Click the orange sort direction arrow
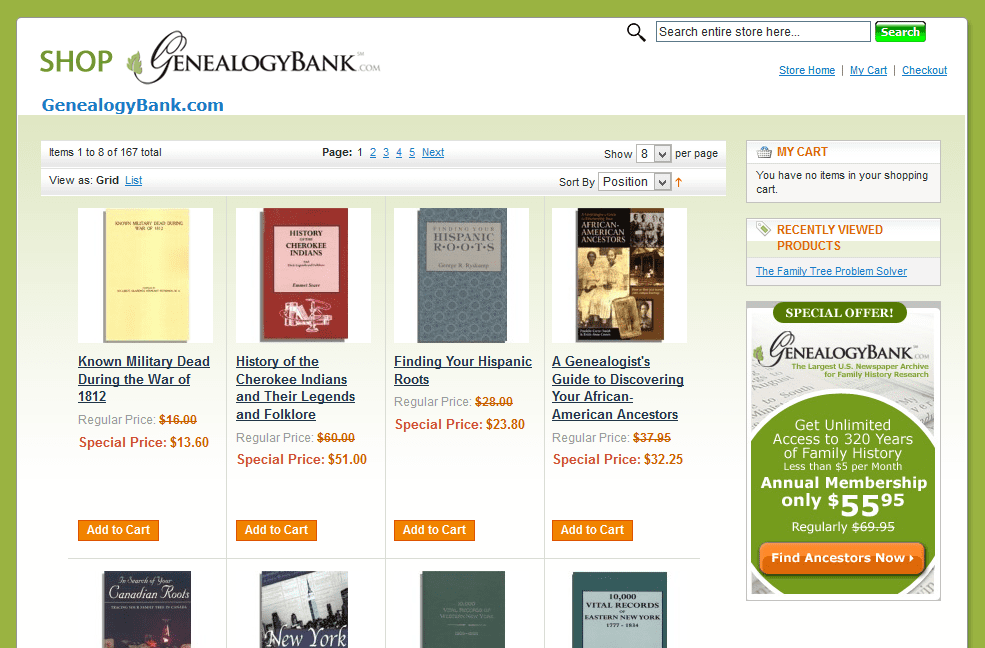The width and height of the screenshot is (985, 648). click(x=678, y=182)
